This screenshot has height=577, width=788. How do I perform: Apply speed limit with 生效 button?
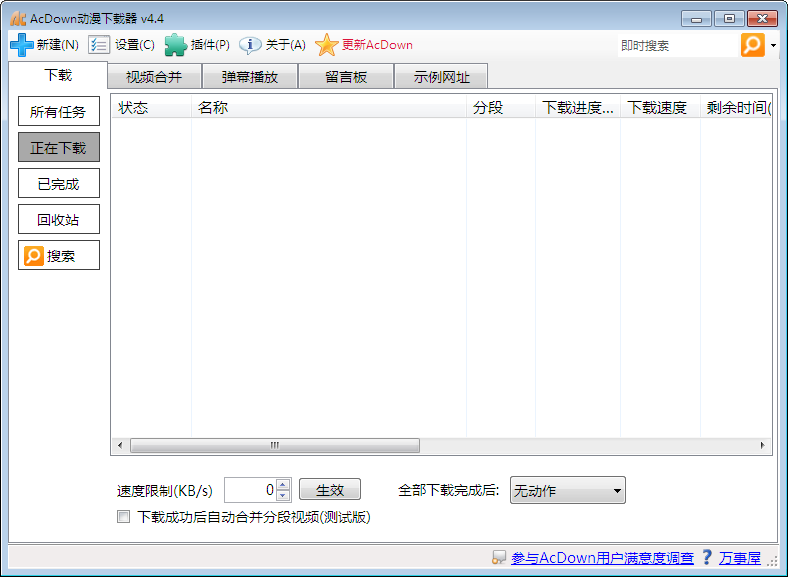330,490
